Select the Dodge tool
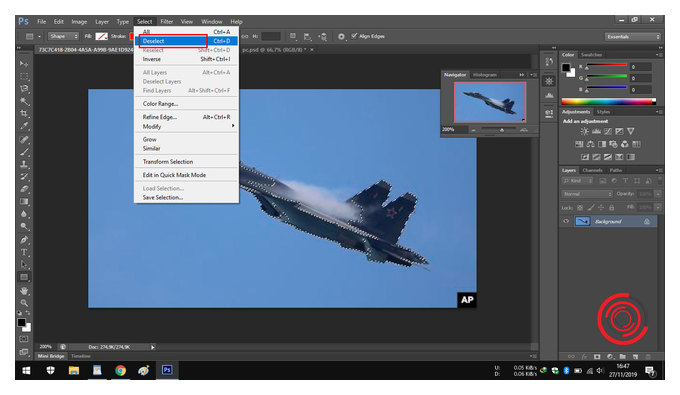The image size is (680, 395). tap(24, 226)
